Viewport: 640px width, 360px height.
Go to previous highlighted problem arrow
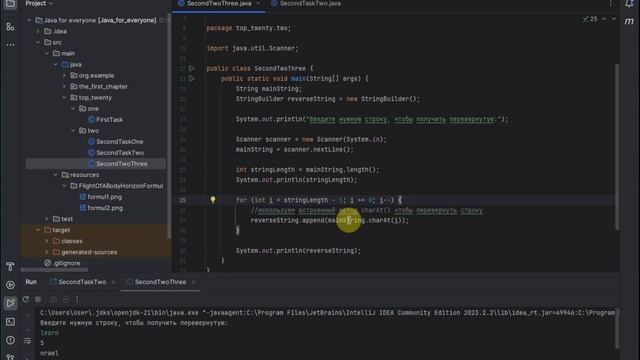click(604, 19)
